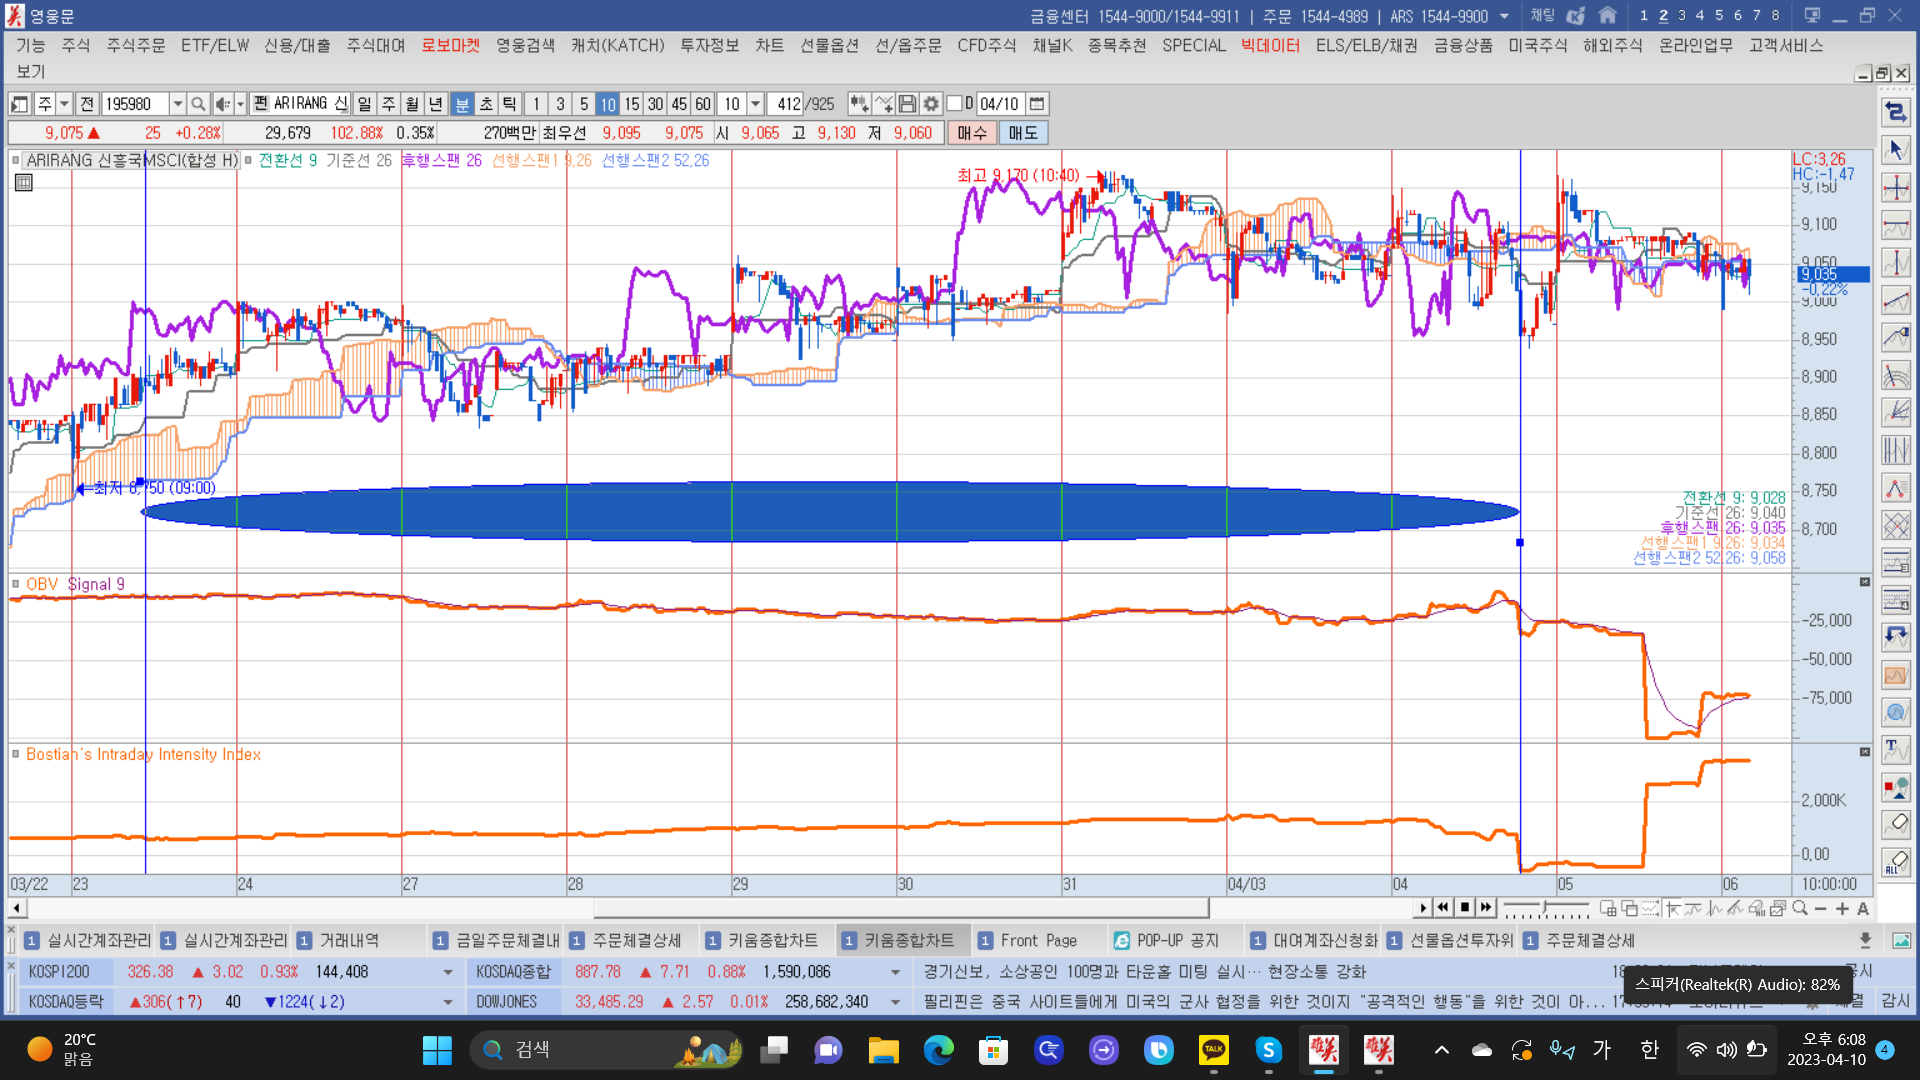This screenshot has height=1080, width=1920.
Task: Open the 차트 menu
Action: (769, 46)
